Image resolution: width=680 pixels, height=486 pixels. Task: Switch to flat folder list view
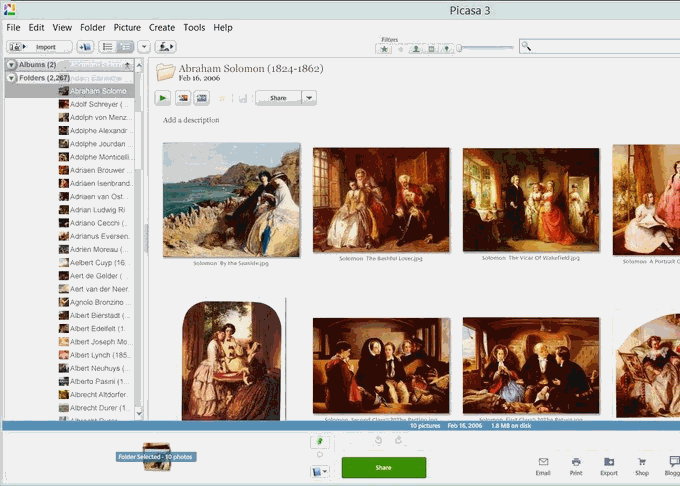[x=108, y=47]
